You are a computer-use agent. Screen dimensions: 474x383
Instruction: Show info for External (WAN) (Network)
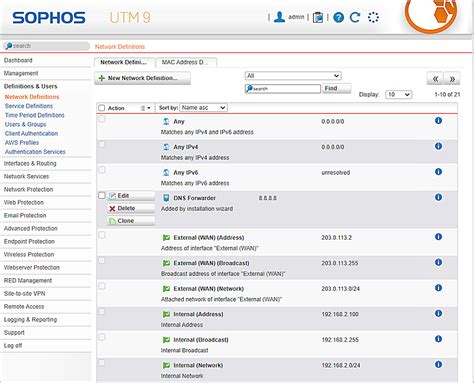(438, 288)
